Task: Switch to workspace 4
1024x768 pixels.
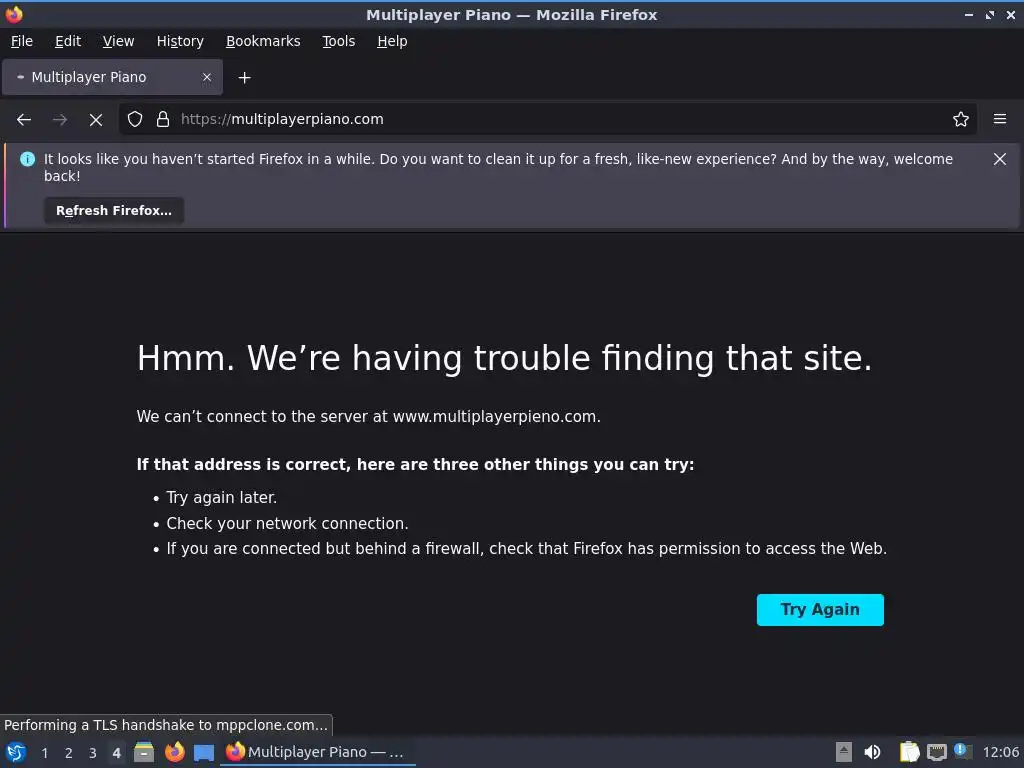Action: (x=116, y=753)
